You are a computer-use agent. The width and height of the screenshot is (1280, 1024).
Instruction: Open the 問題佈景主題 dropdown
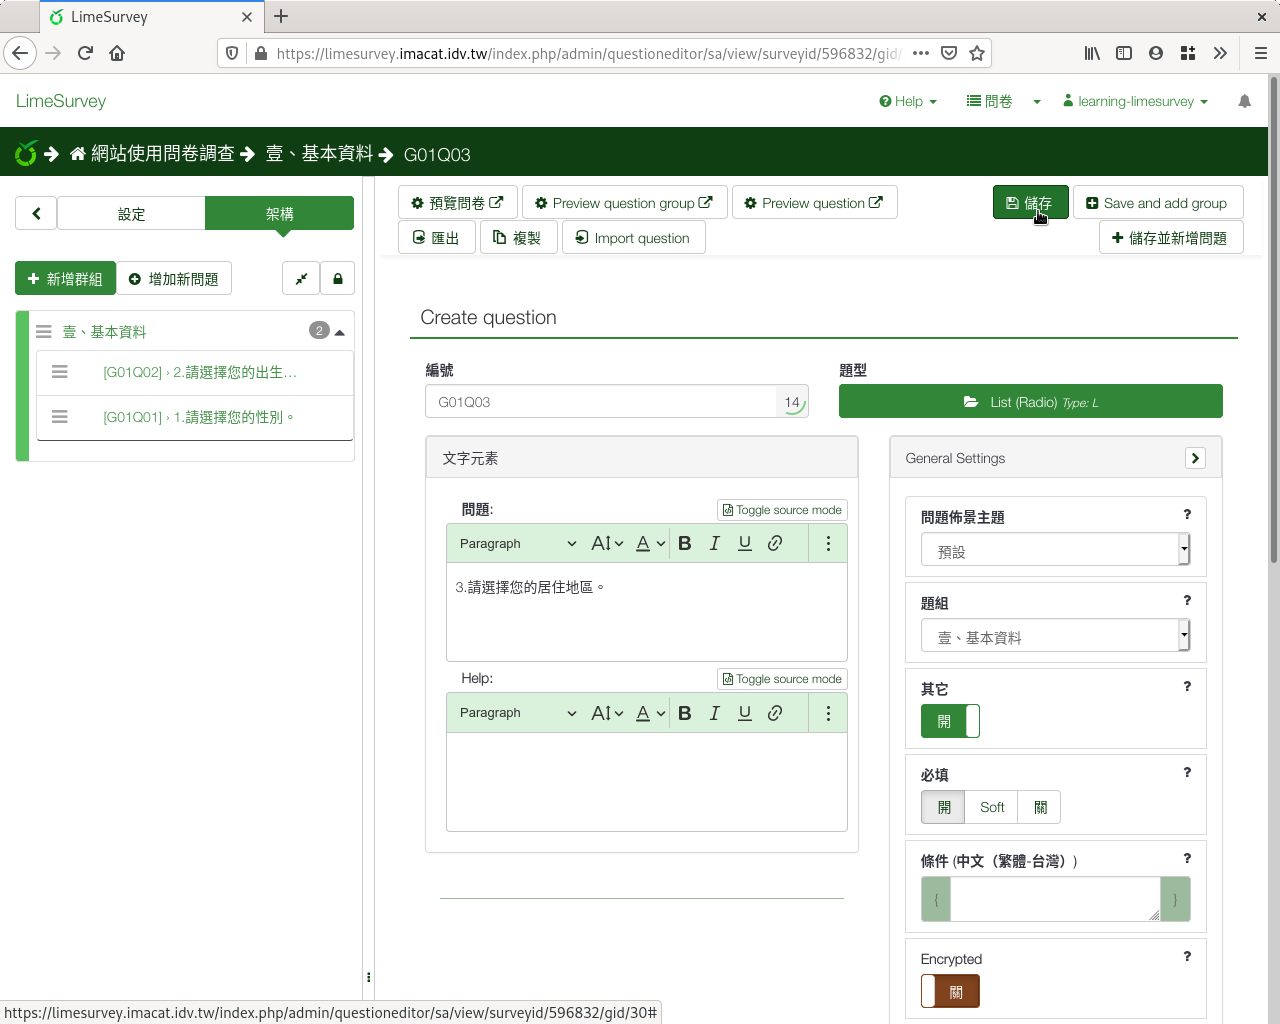click(1055, 549)
